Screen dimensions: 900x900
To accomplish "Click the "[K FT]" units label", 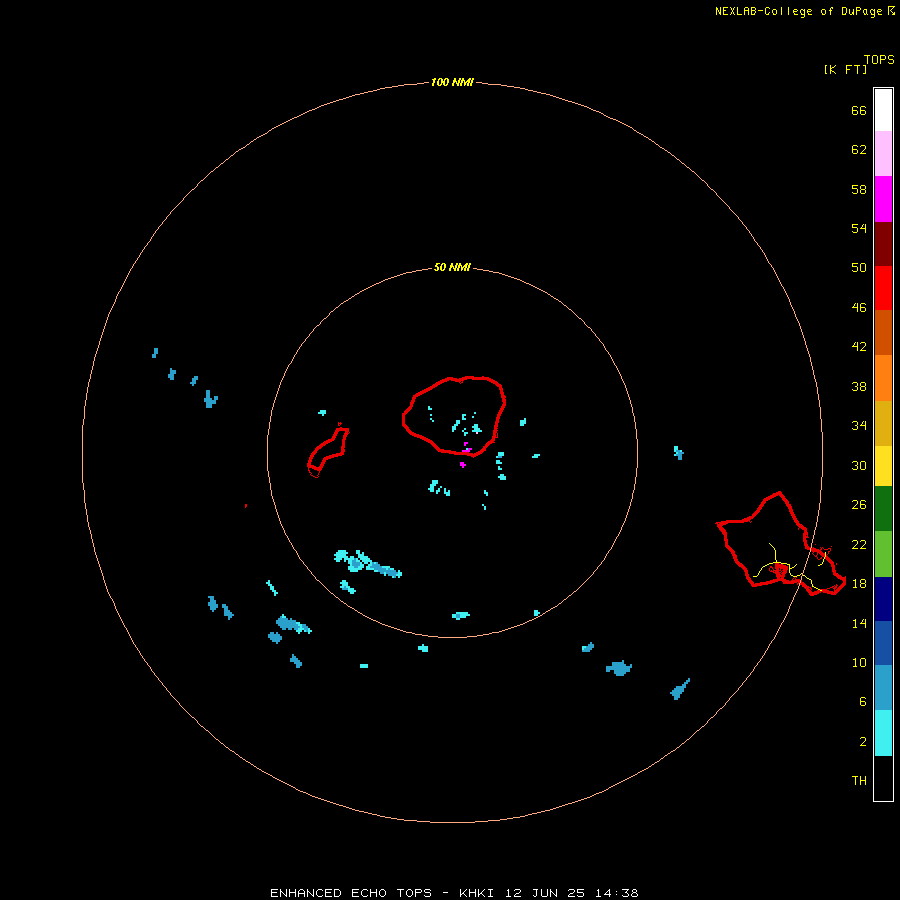I will coord(845,69).
